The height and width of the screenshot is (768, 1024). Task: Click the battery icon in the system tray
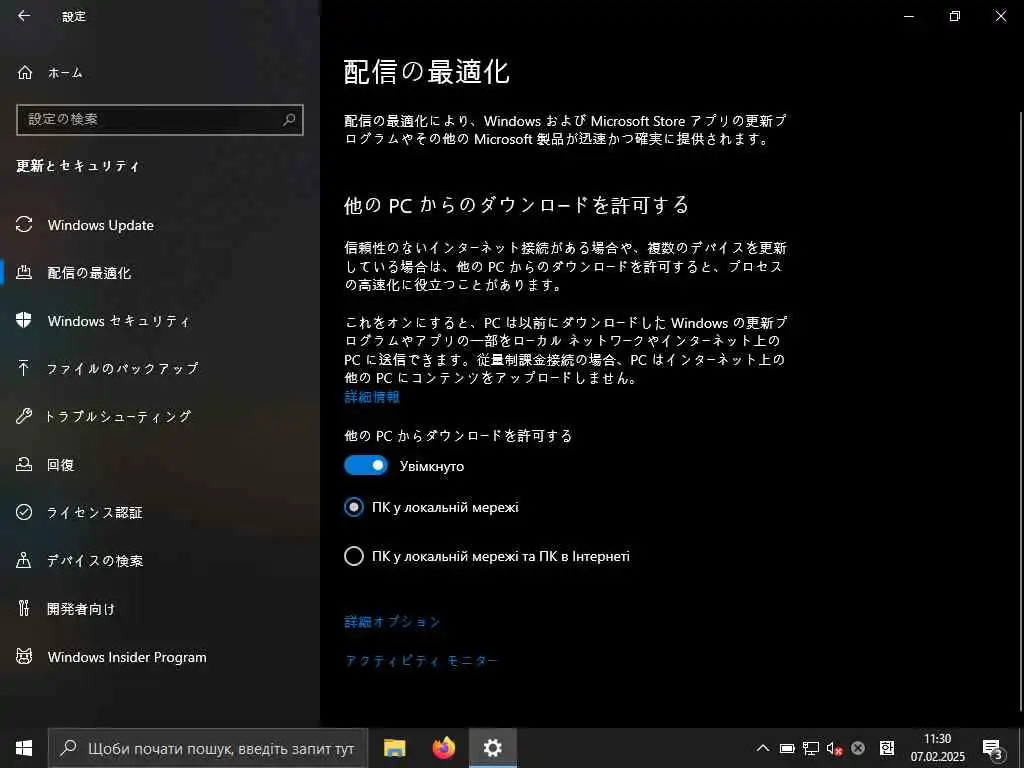787,748
